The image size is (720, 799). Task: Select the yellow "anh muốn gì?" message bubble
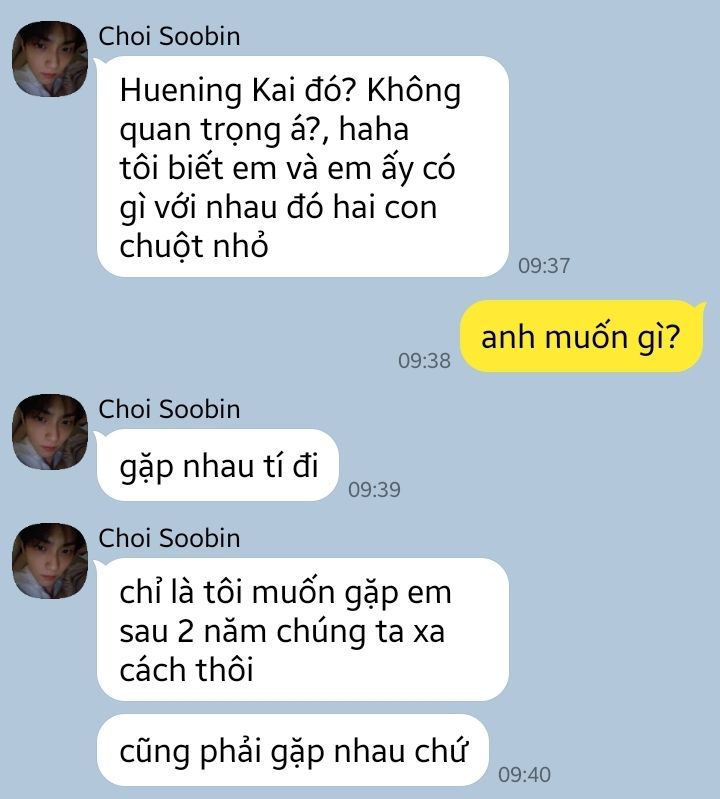(581, 336)
